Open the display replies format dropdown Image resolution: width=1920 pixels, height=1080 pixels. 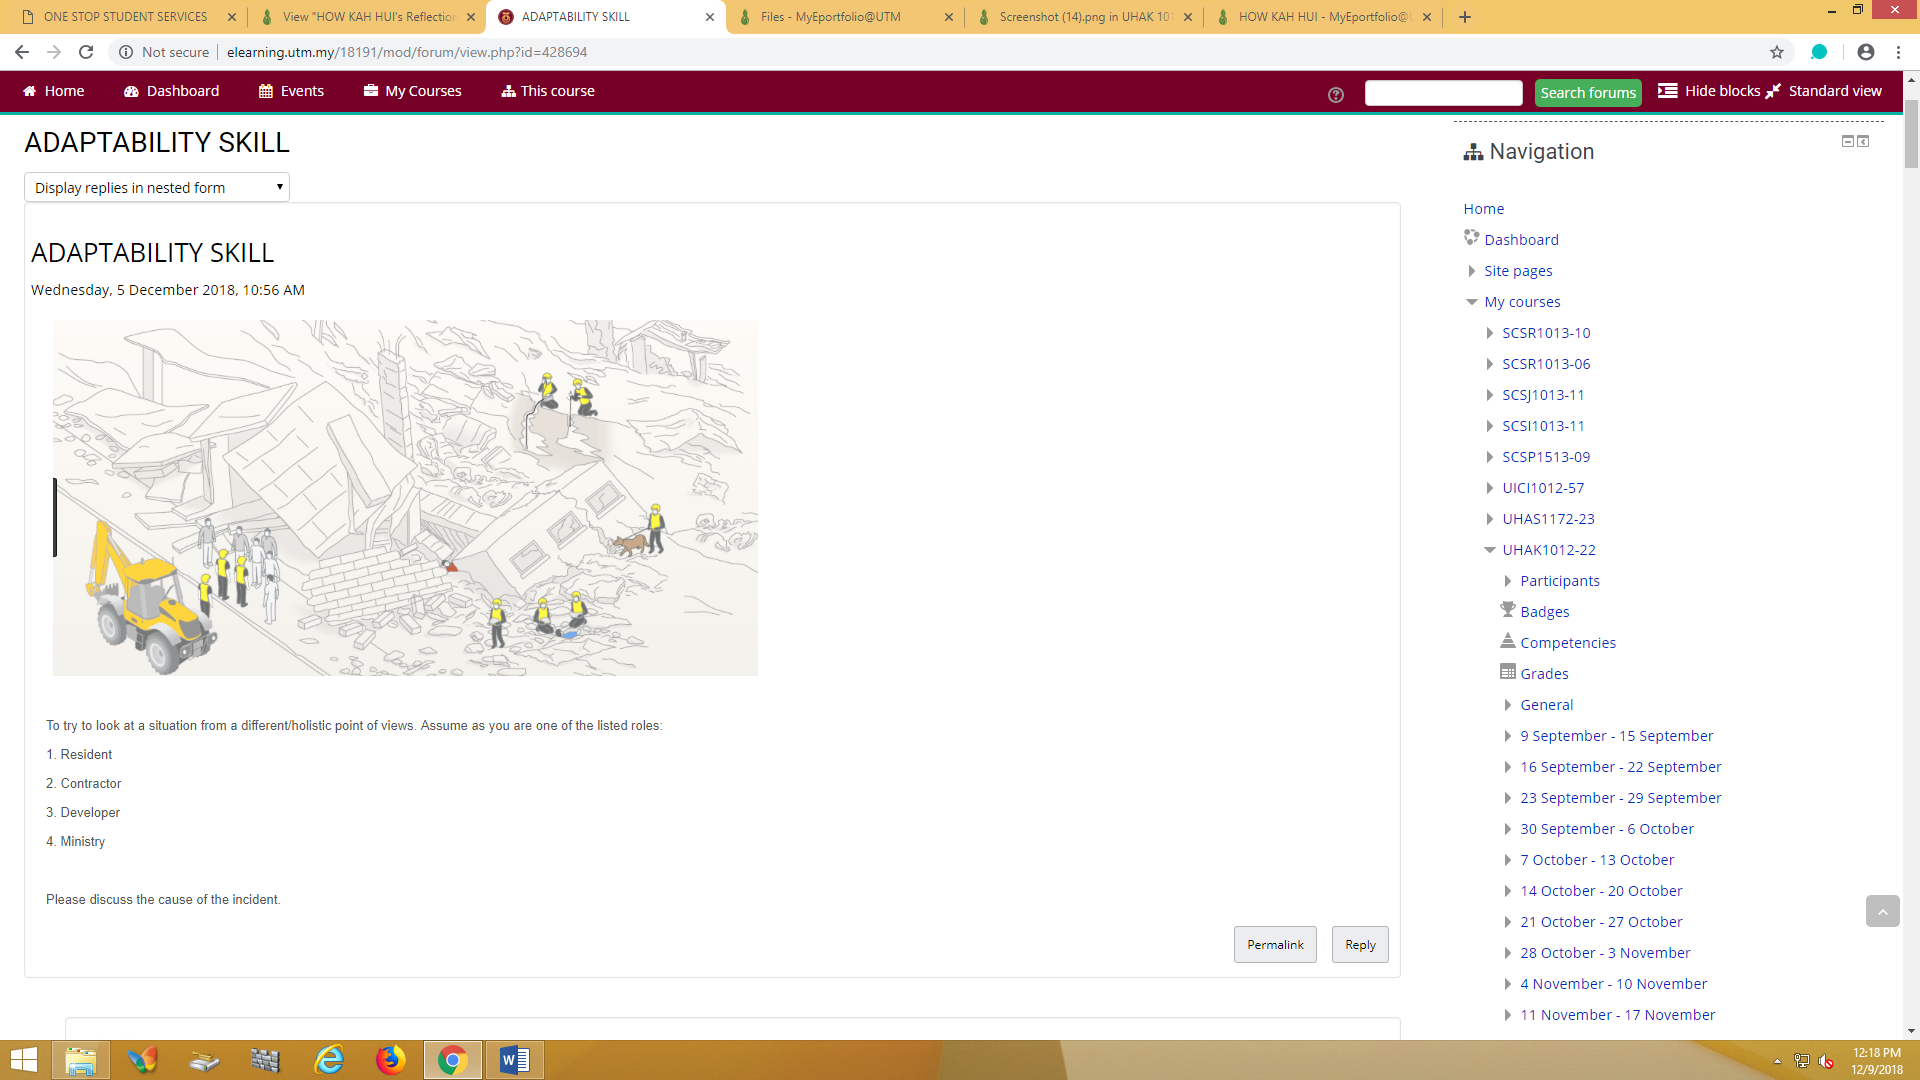pyautogui.click(x=157, y=187)
